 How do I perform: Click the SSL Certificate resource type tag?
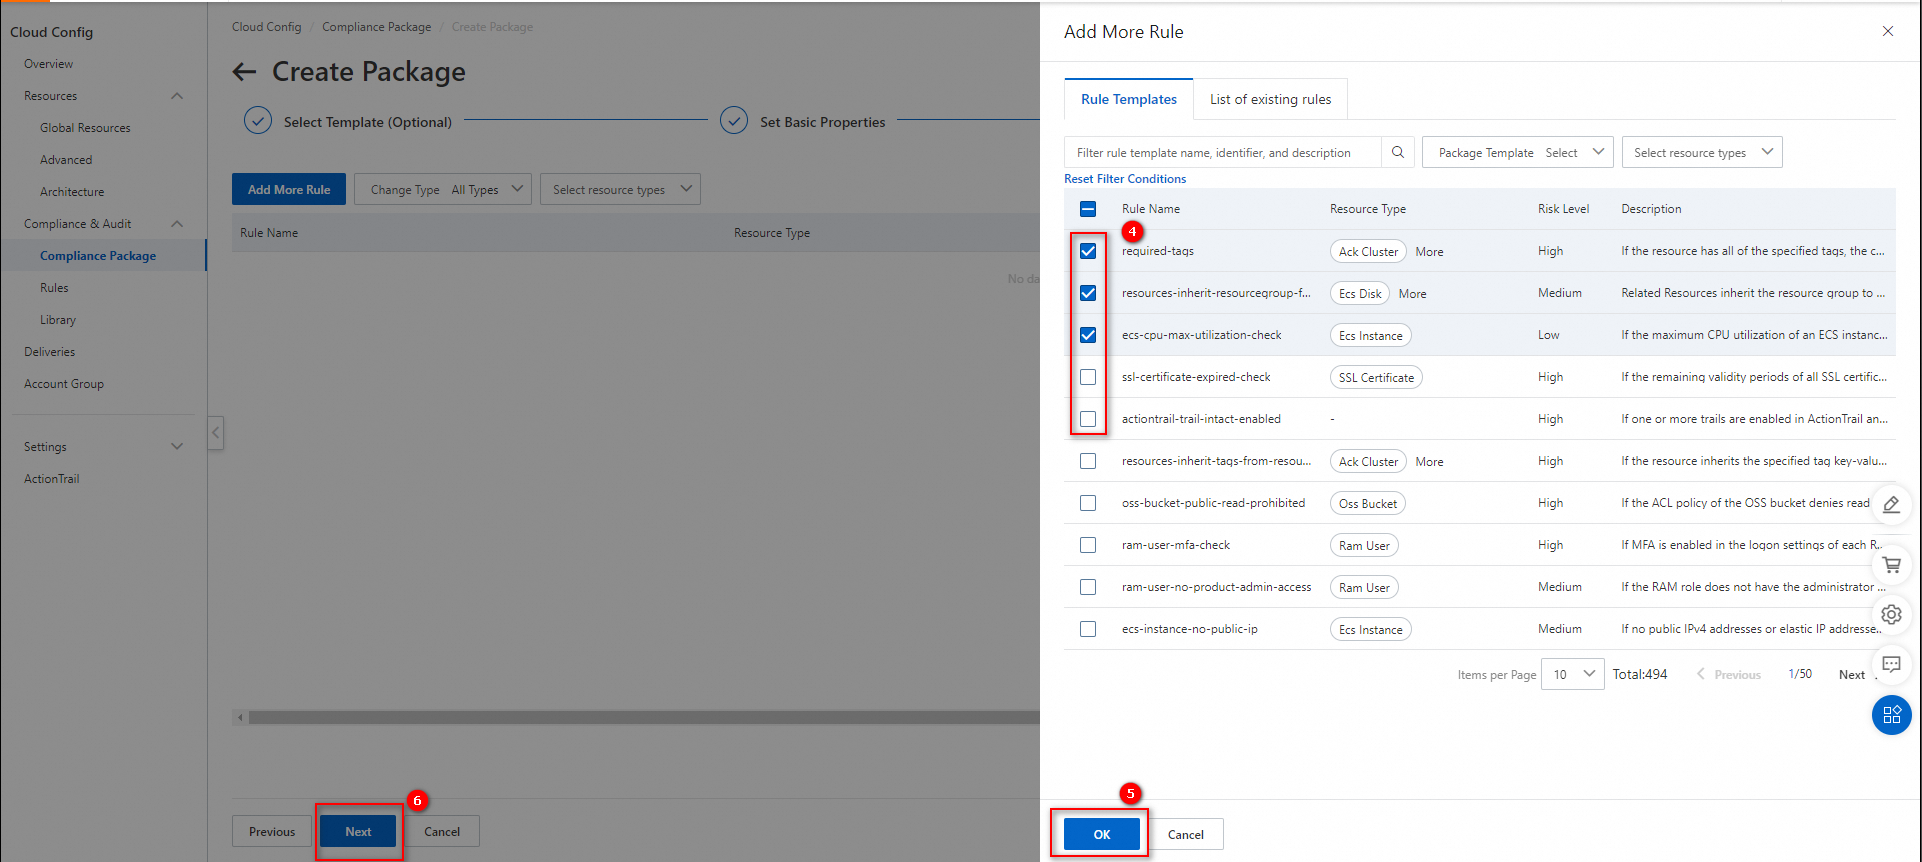(1376, 377)
